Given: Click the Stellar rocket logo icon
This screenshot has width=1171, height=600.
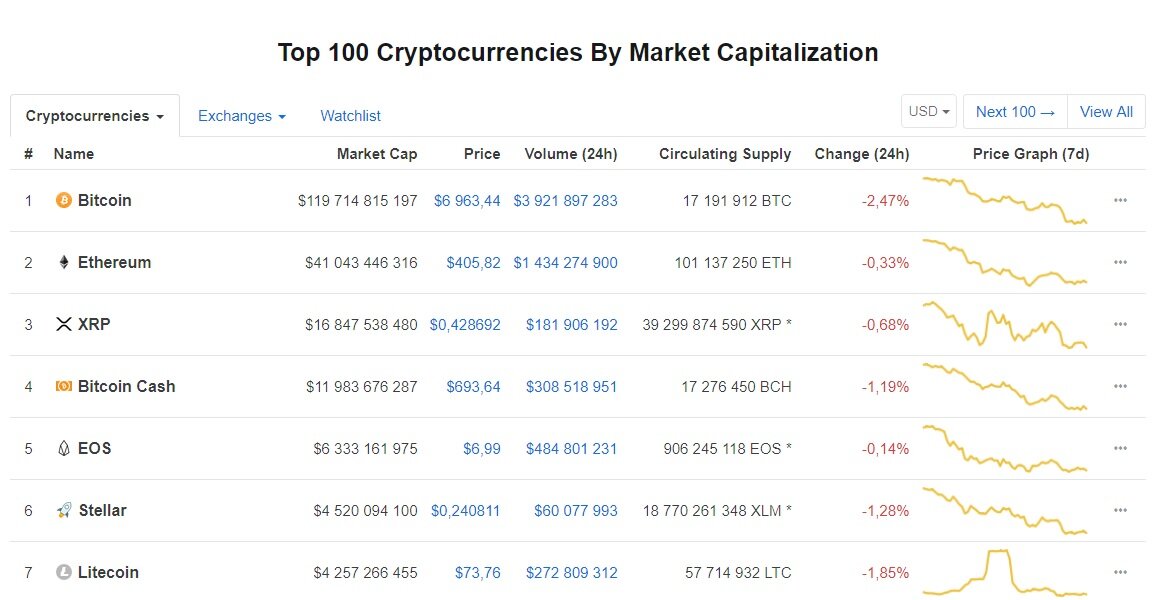Looking at the screenshot, I should click(64, 511).
